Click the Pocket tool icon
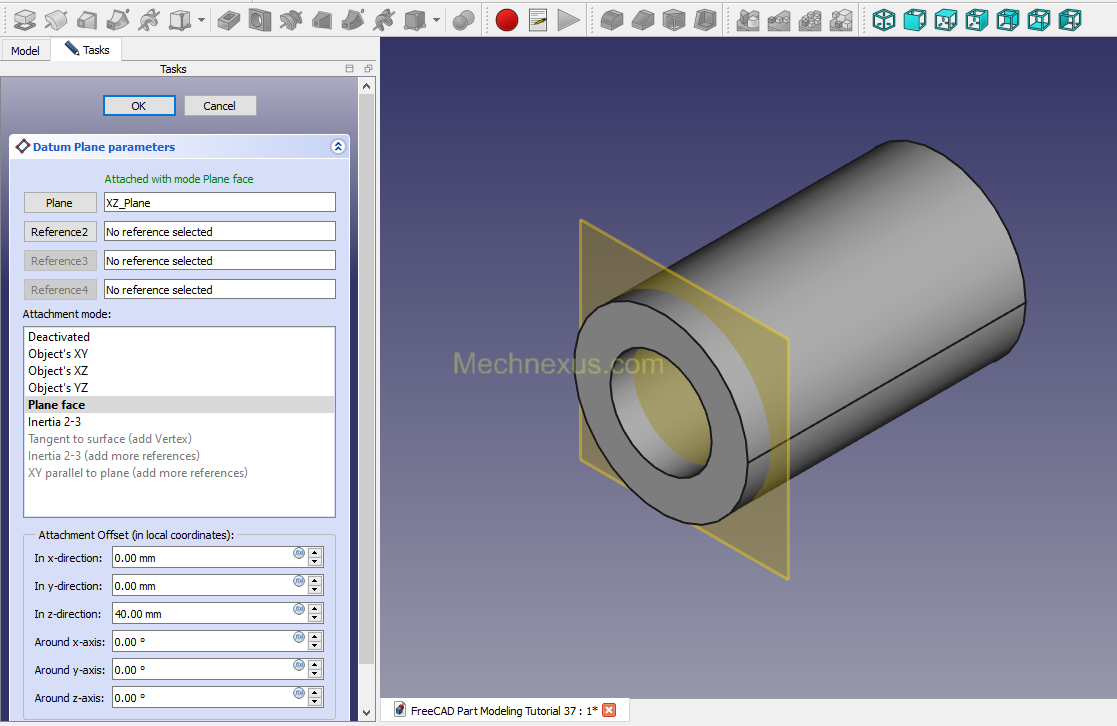Screen dimensions: 1117x726 229,19
